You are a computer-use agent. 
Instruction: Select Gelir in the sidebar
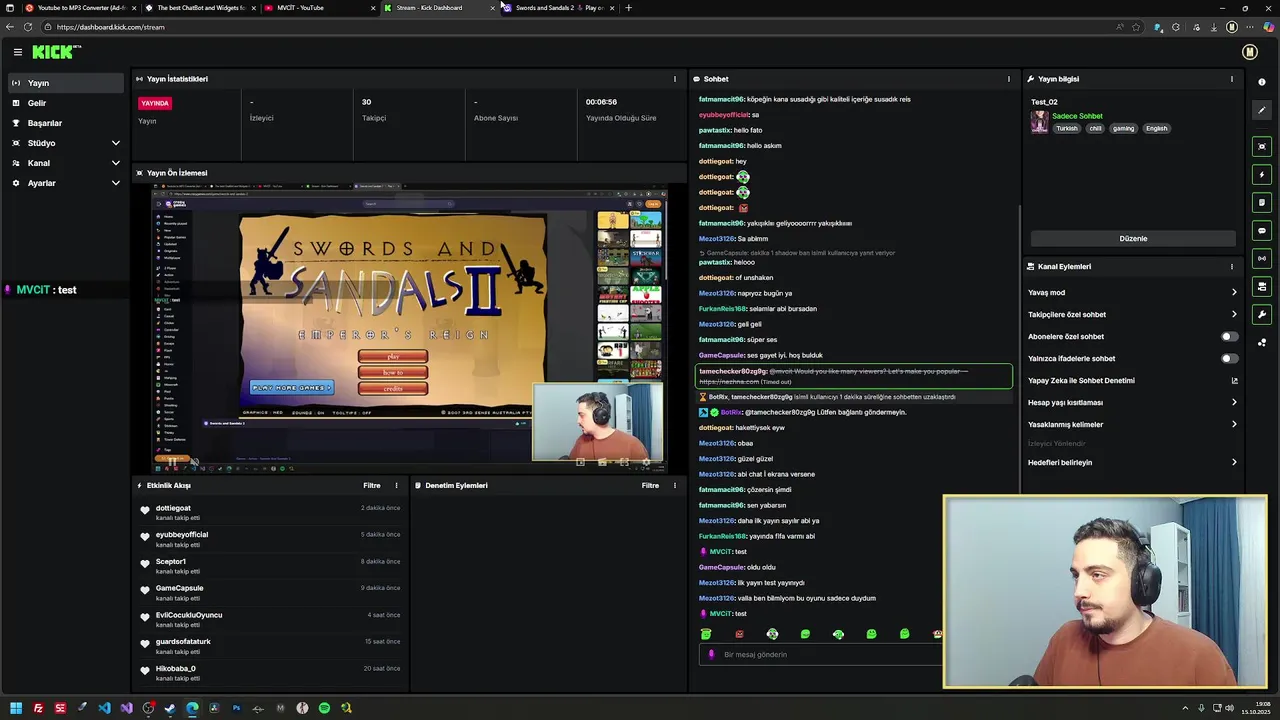pyautogui.click(x=66, y=103)
